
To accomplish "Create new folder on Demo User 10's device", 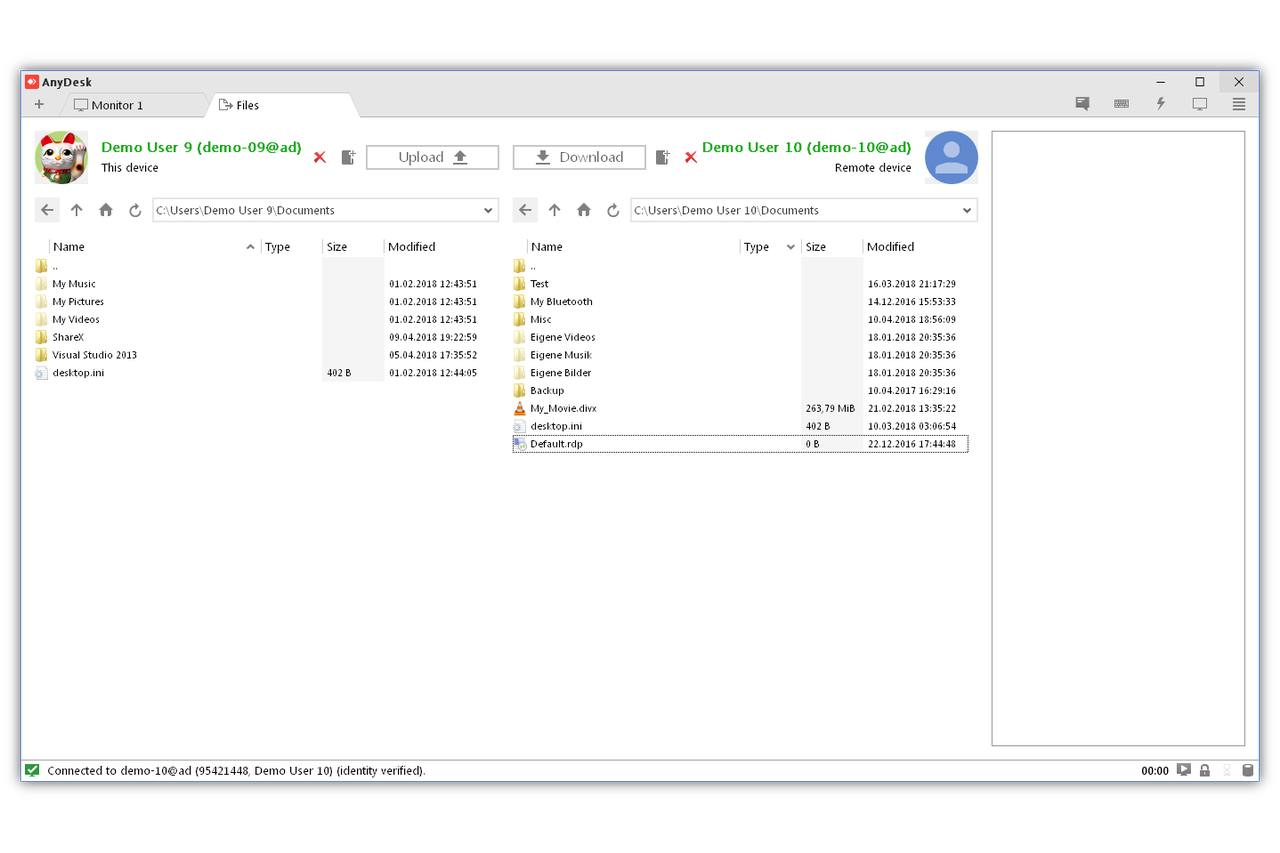I will pos(662,157).
